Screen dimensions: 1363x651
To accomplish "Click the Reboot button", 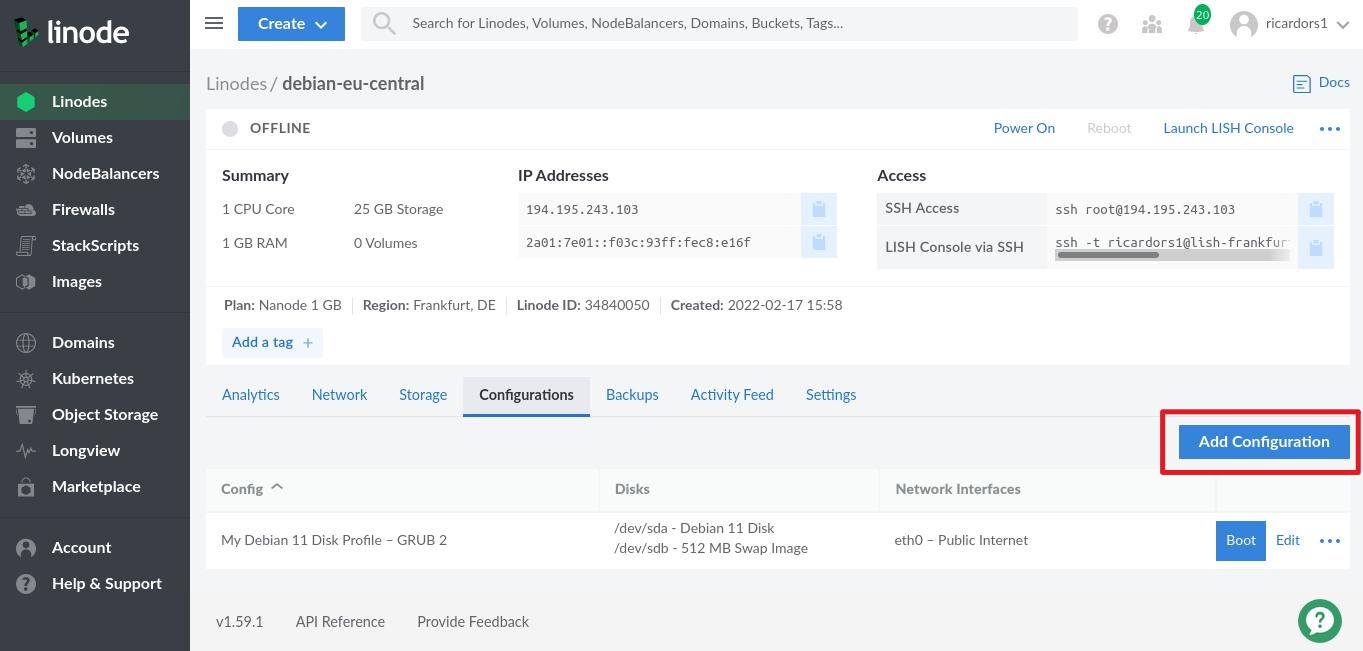I will [1109, 128].
